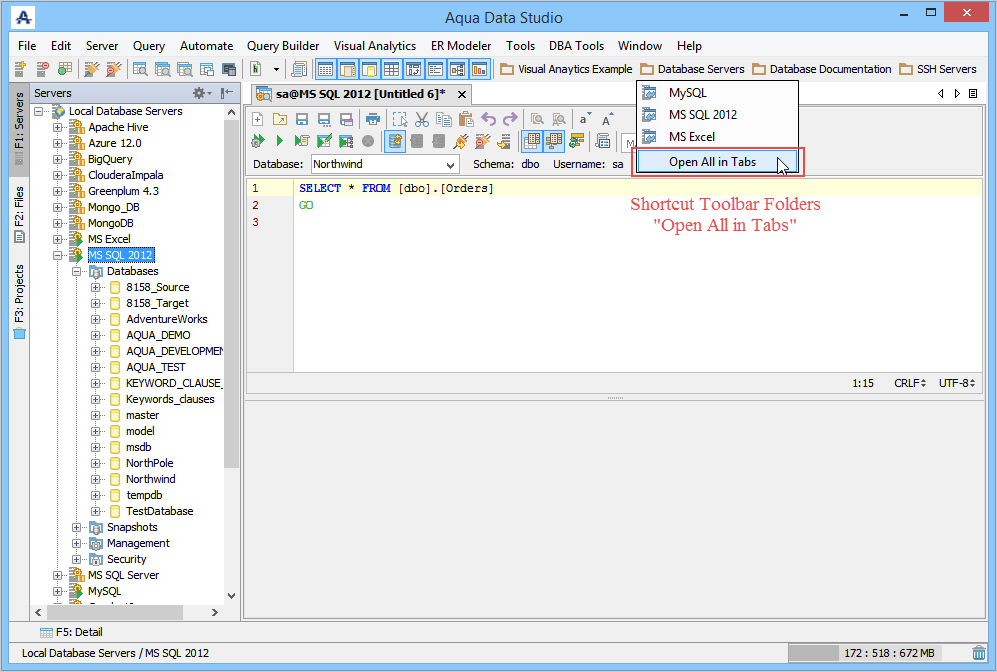
Task: Select Open All in Tabs menu item
Action: click(x=712, y=162)
